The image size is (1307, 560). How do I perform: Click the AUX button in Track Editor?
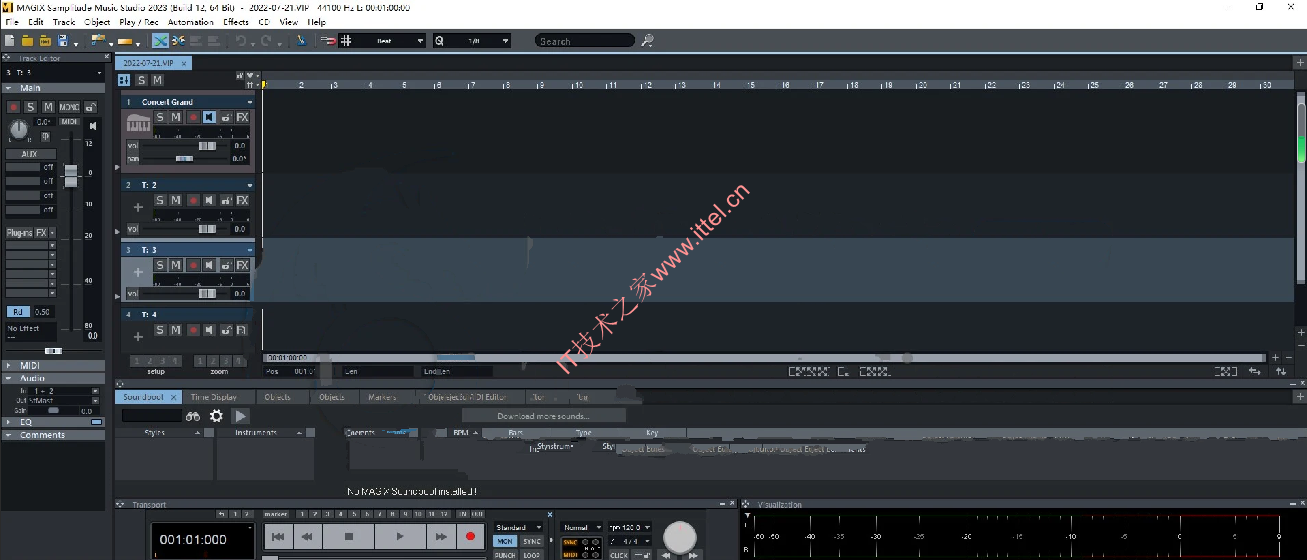[29, 154]
